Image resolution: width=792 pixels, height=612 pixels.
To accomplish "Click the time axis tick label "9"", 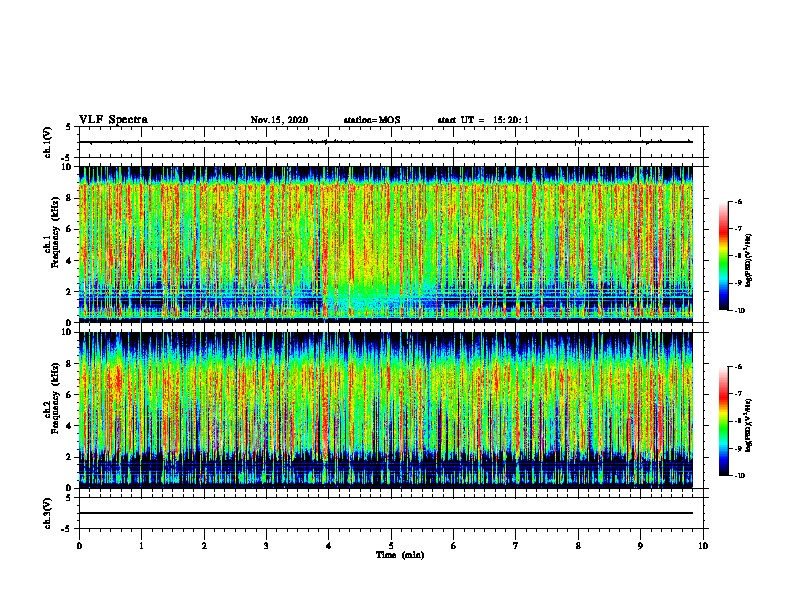I will point(640,546).
